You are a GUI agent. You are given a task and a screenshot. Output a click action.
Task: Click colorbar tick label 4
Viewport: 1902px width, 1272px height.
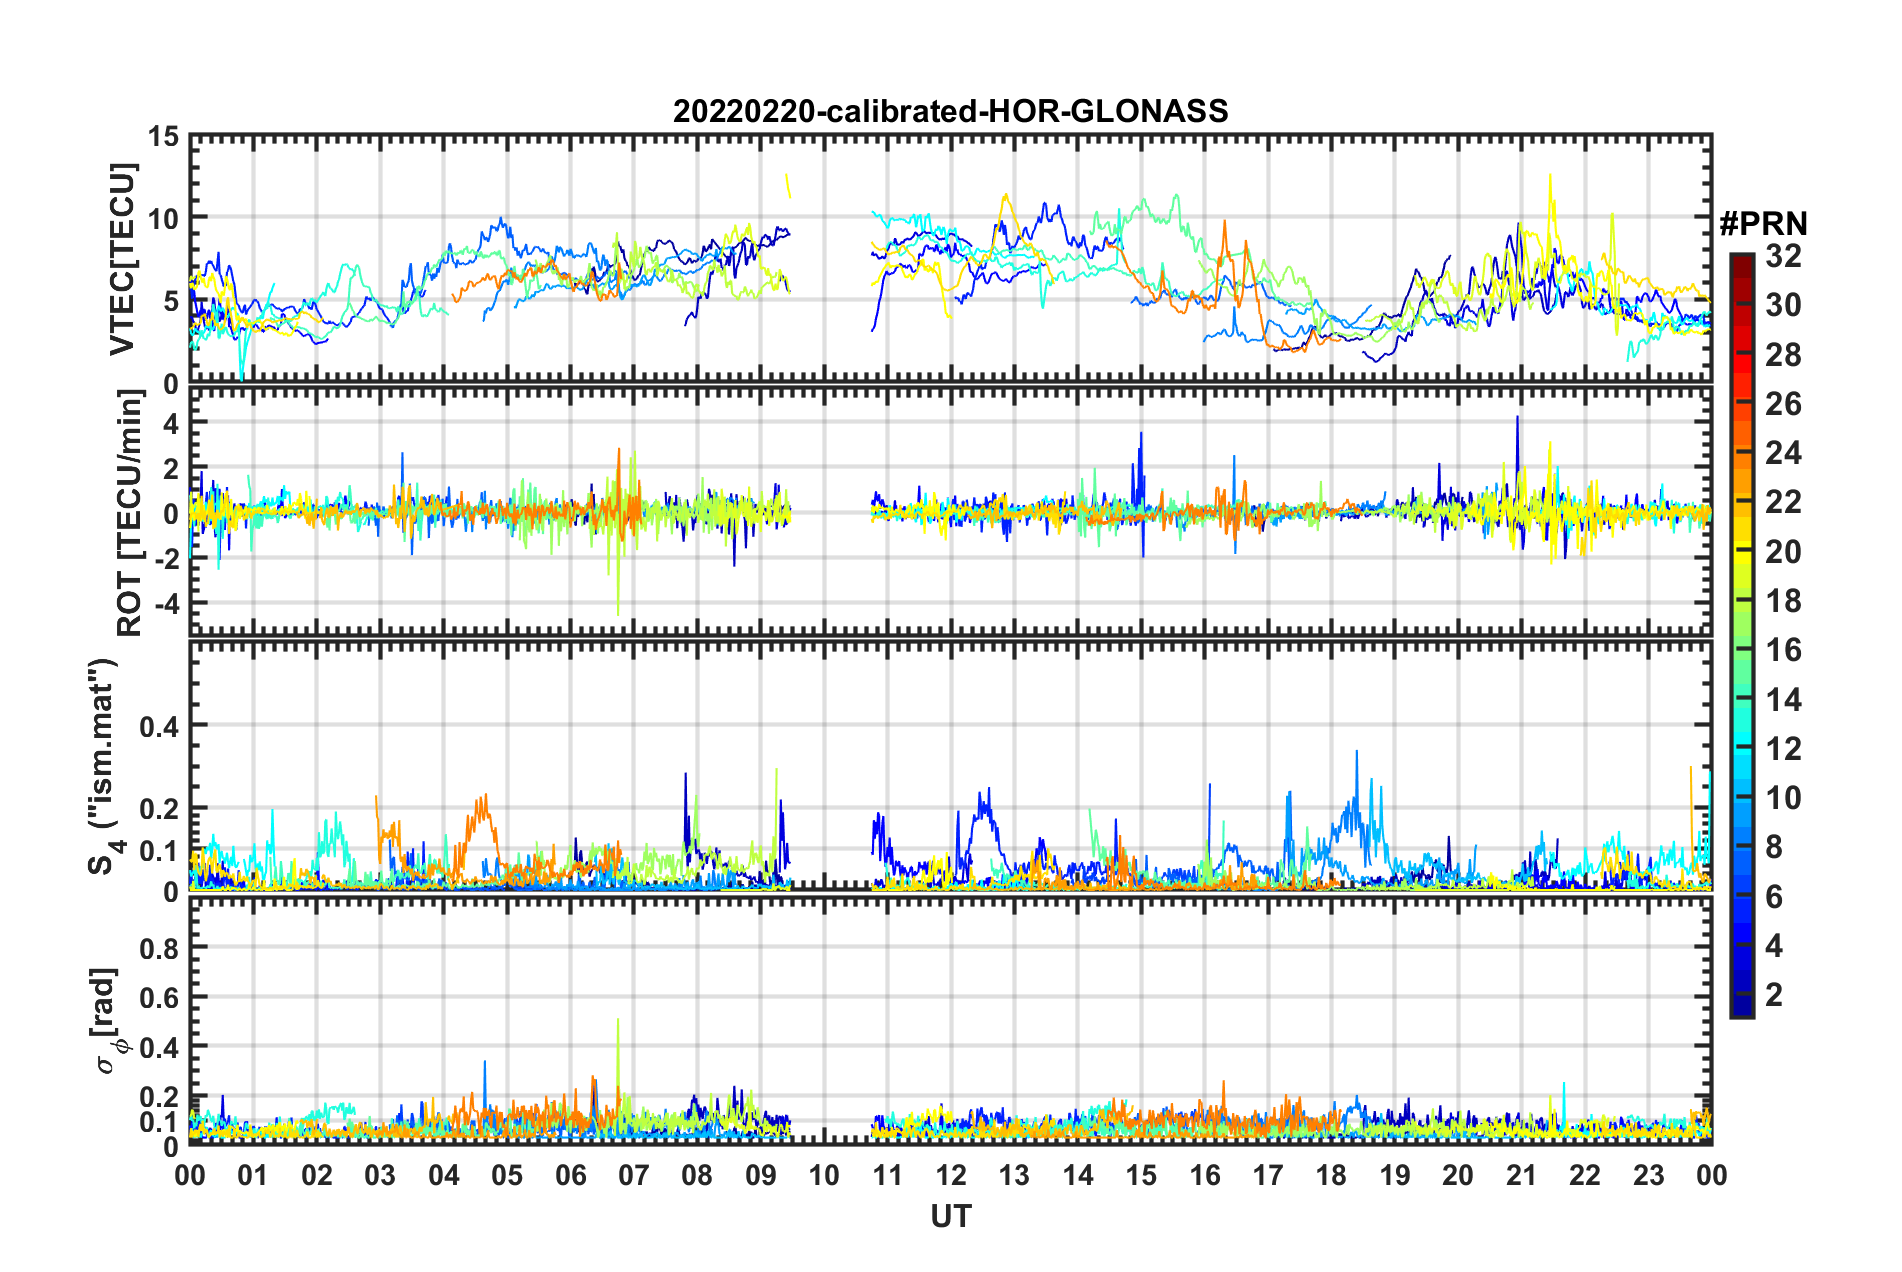click(x=1774, y=946)
